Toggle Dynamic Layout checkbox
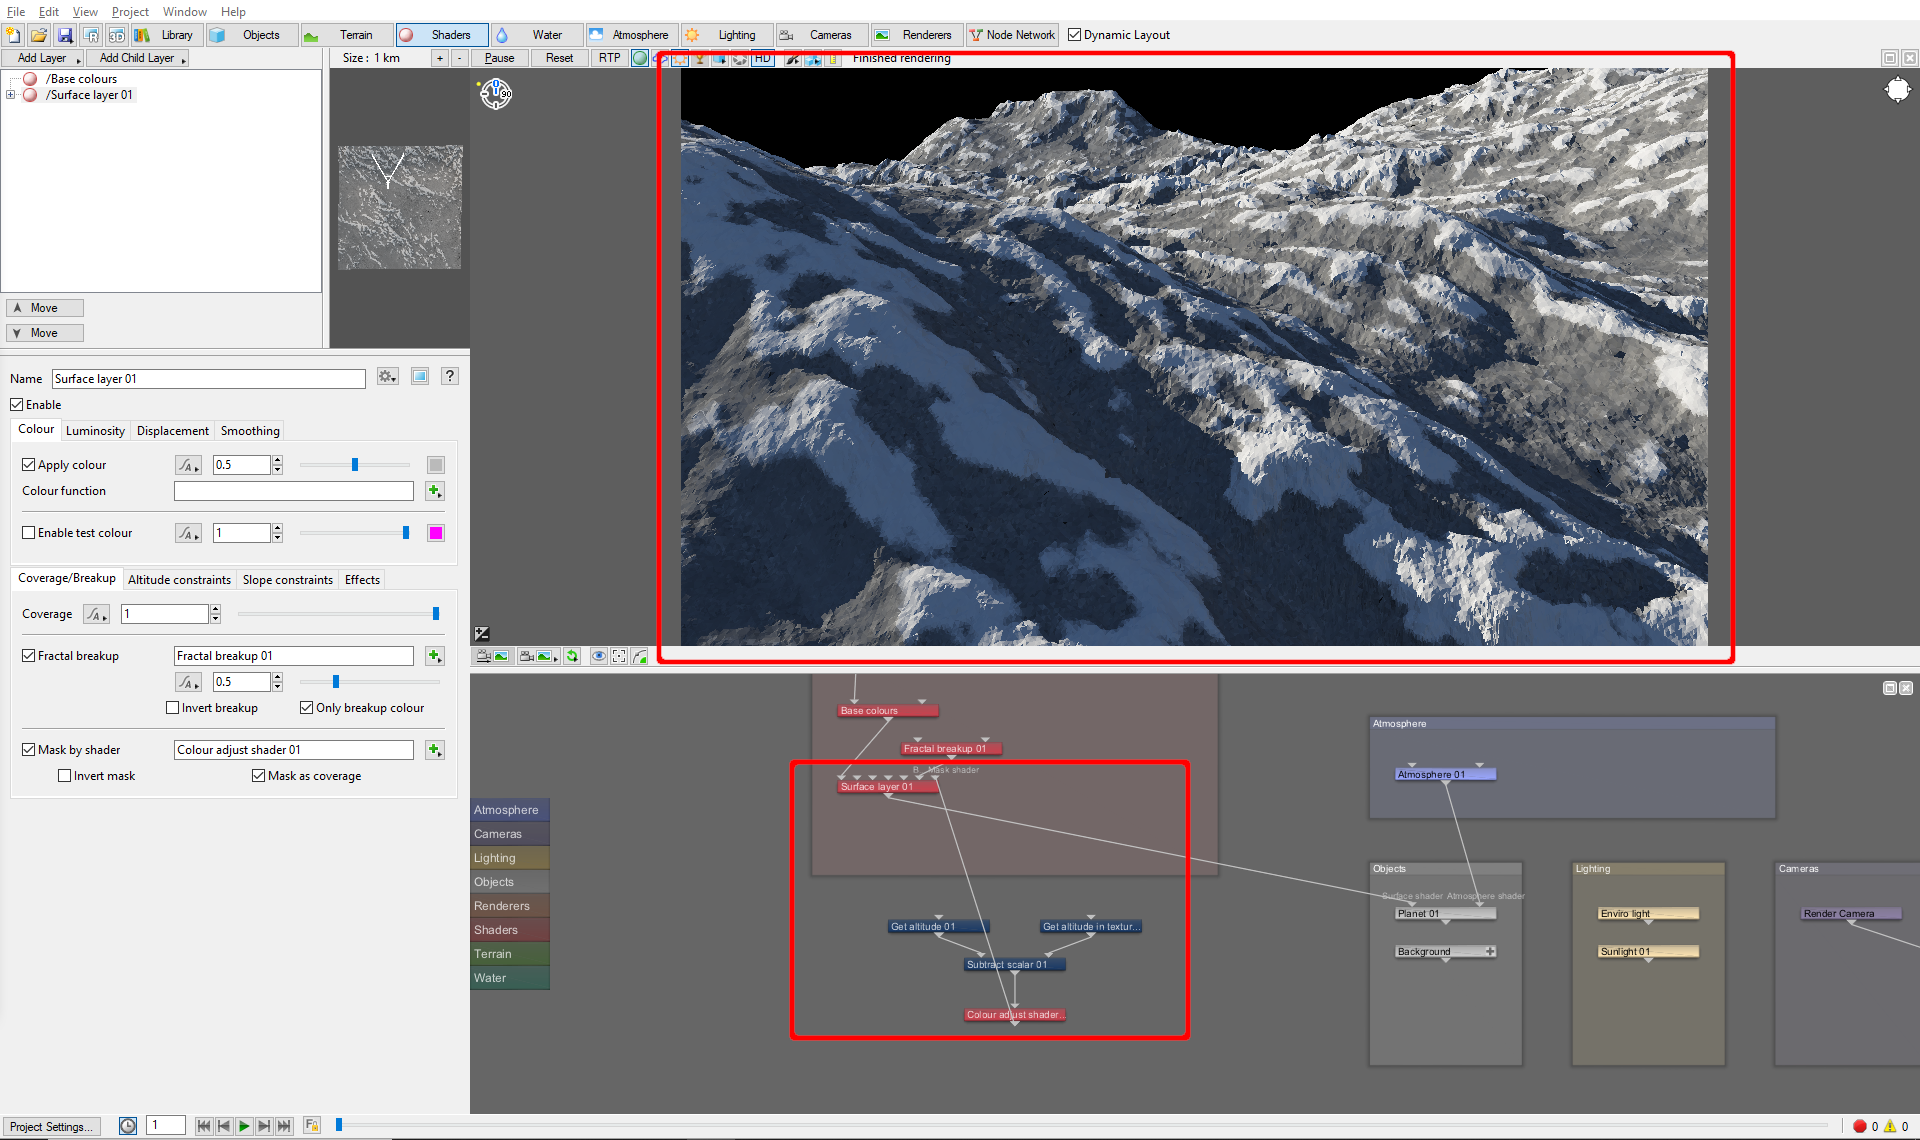Viewport: 1920px width, 1140px height. pos(1075,35)
